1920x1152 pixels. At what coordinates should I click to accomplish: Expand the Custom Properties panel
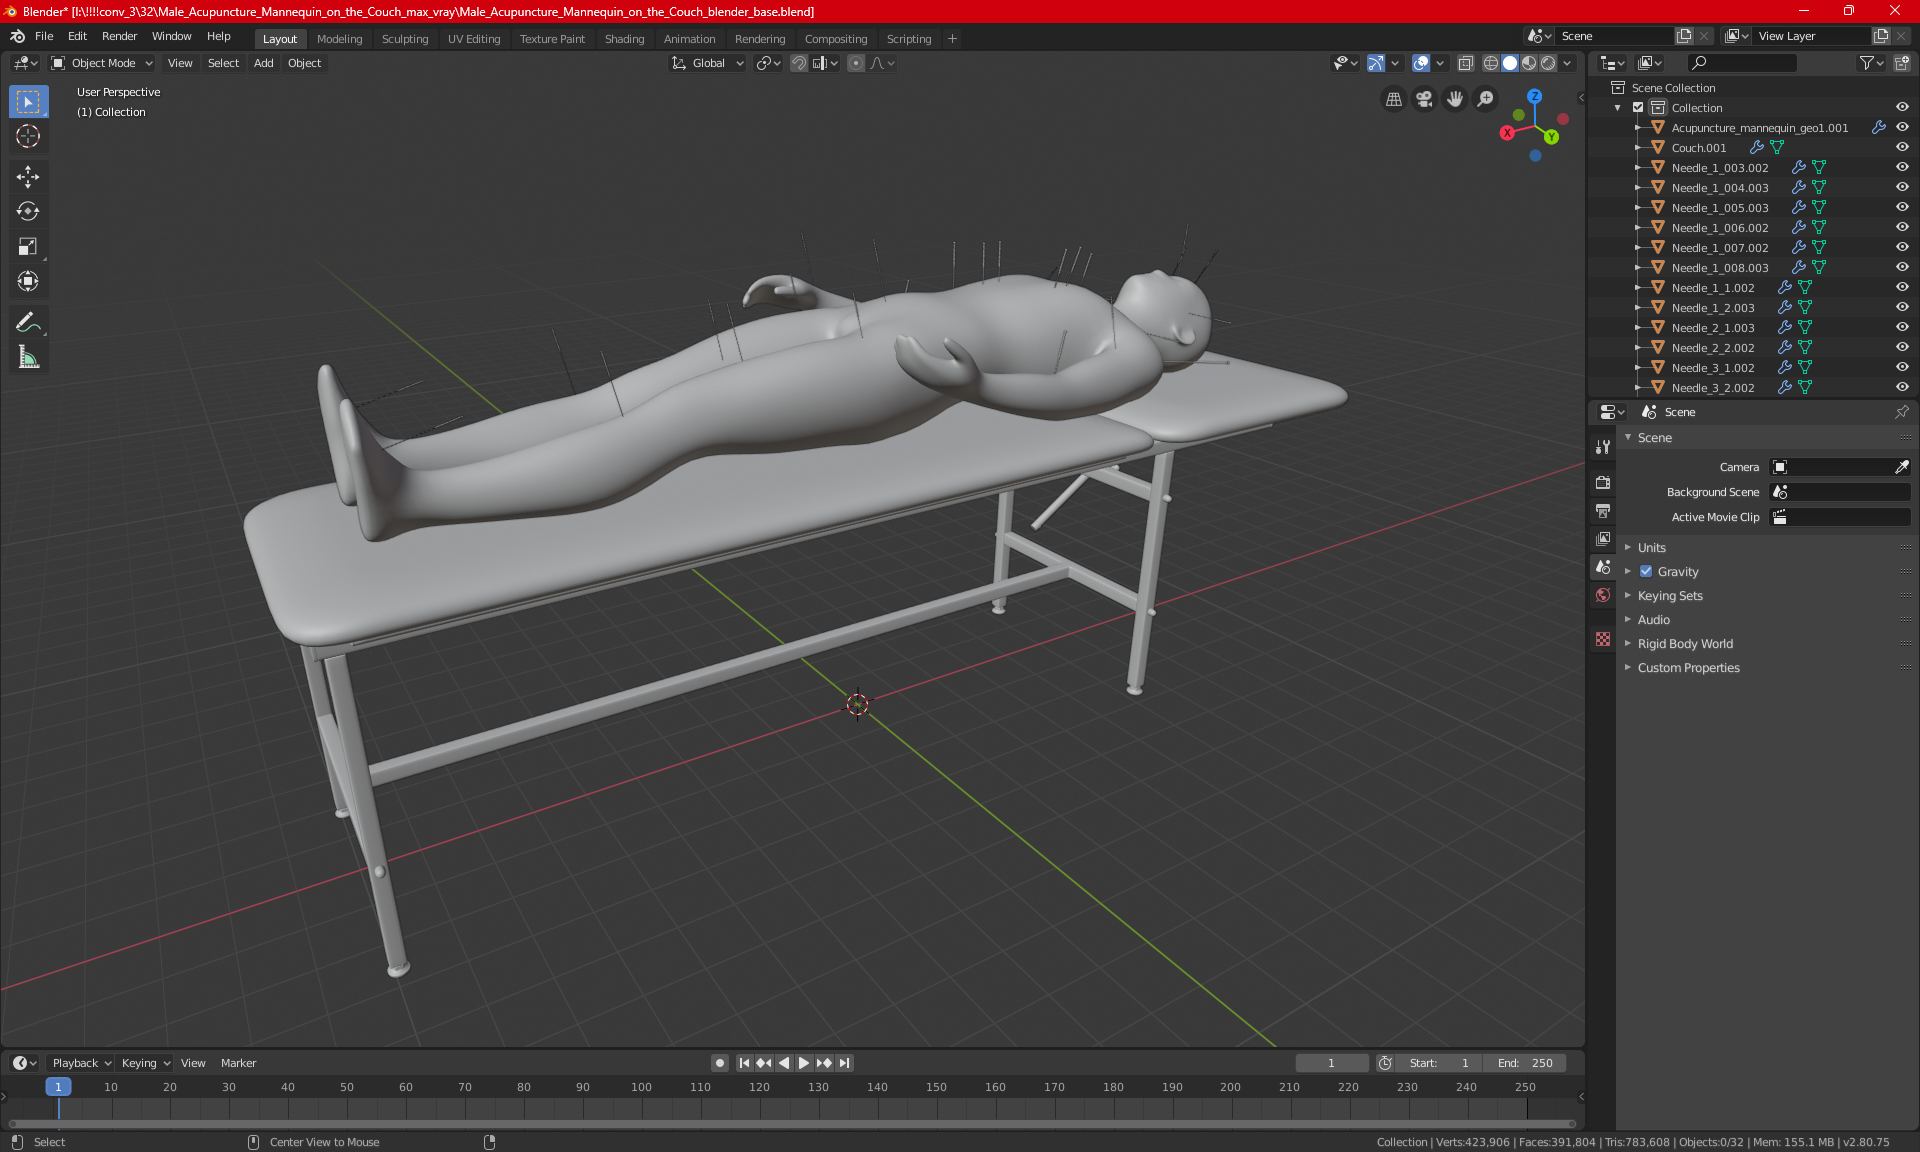1688,668
